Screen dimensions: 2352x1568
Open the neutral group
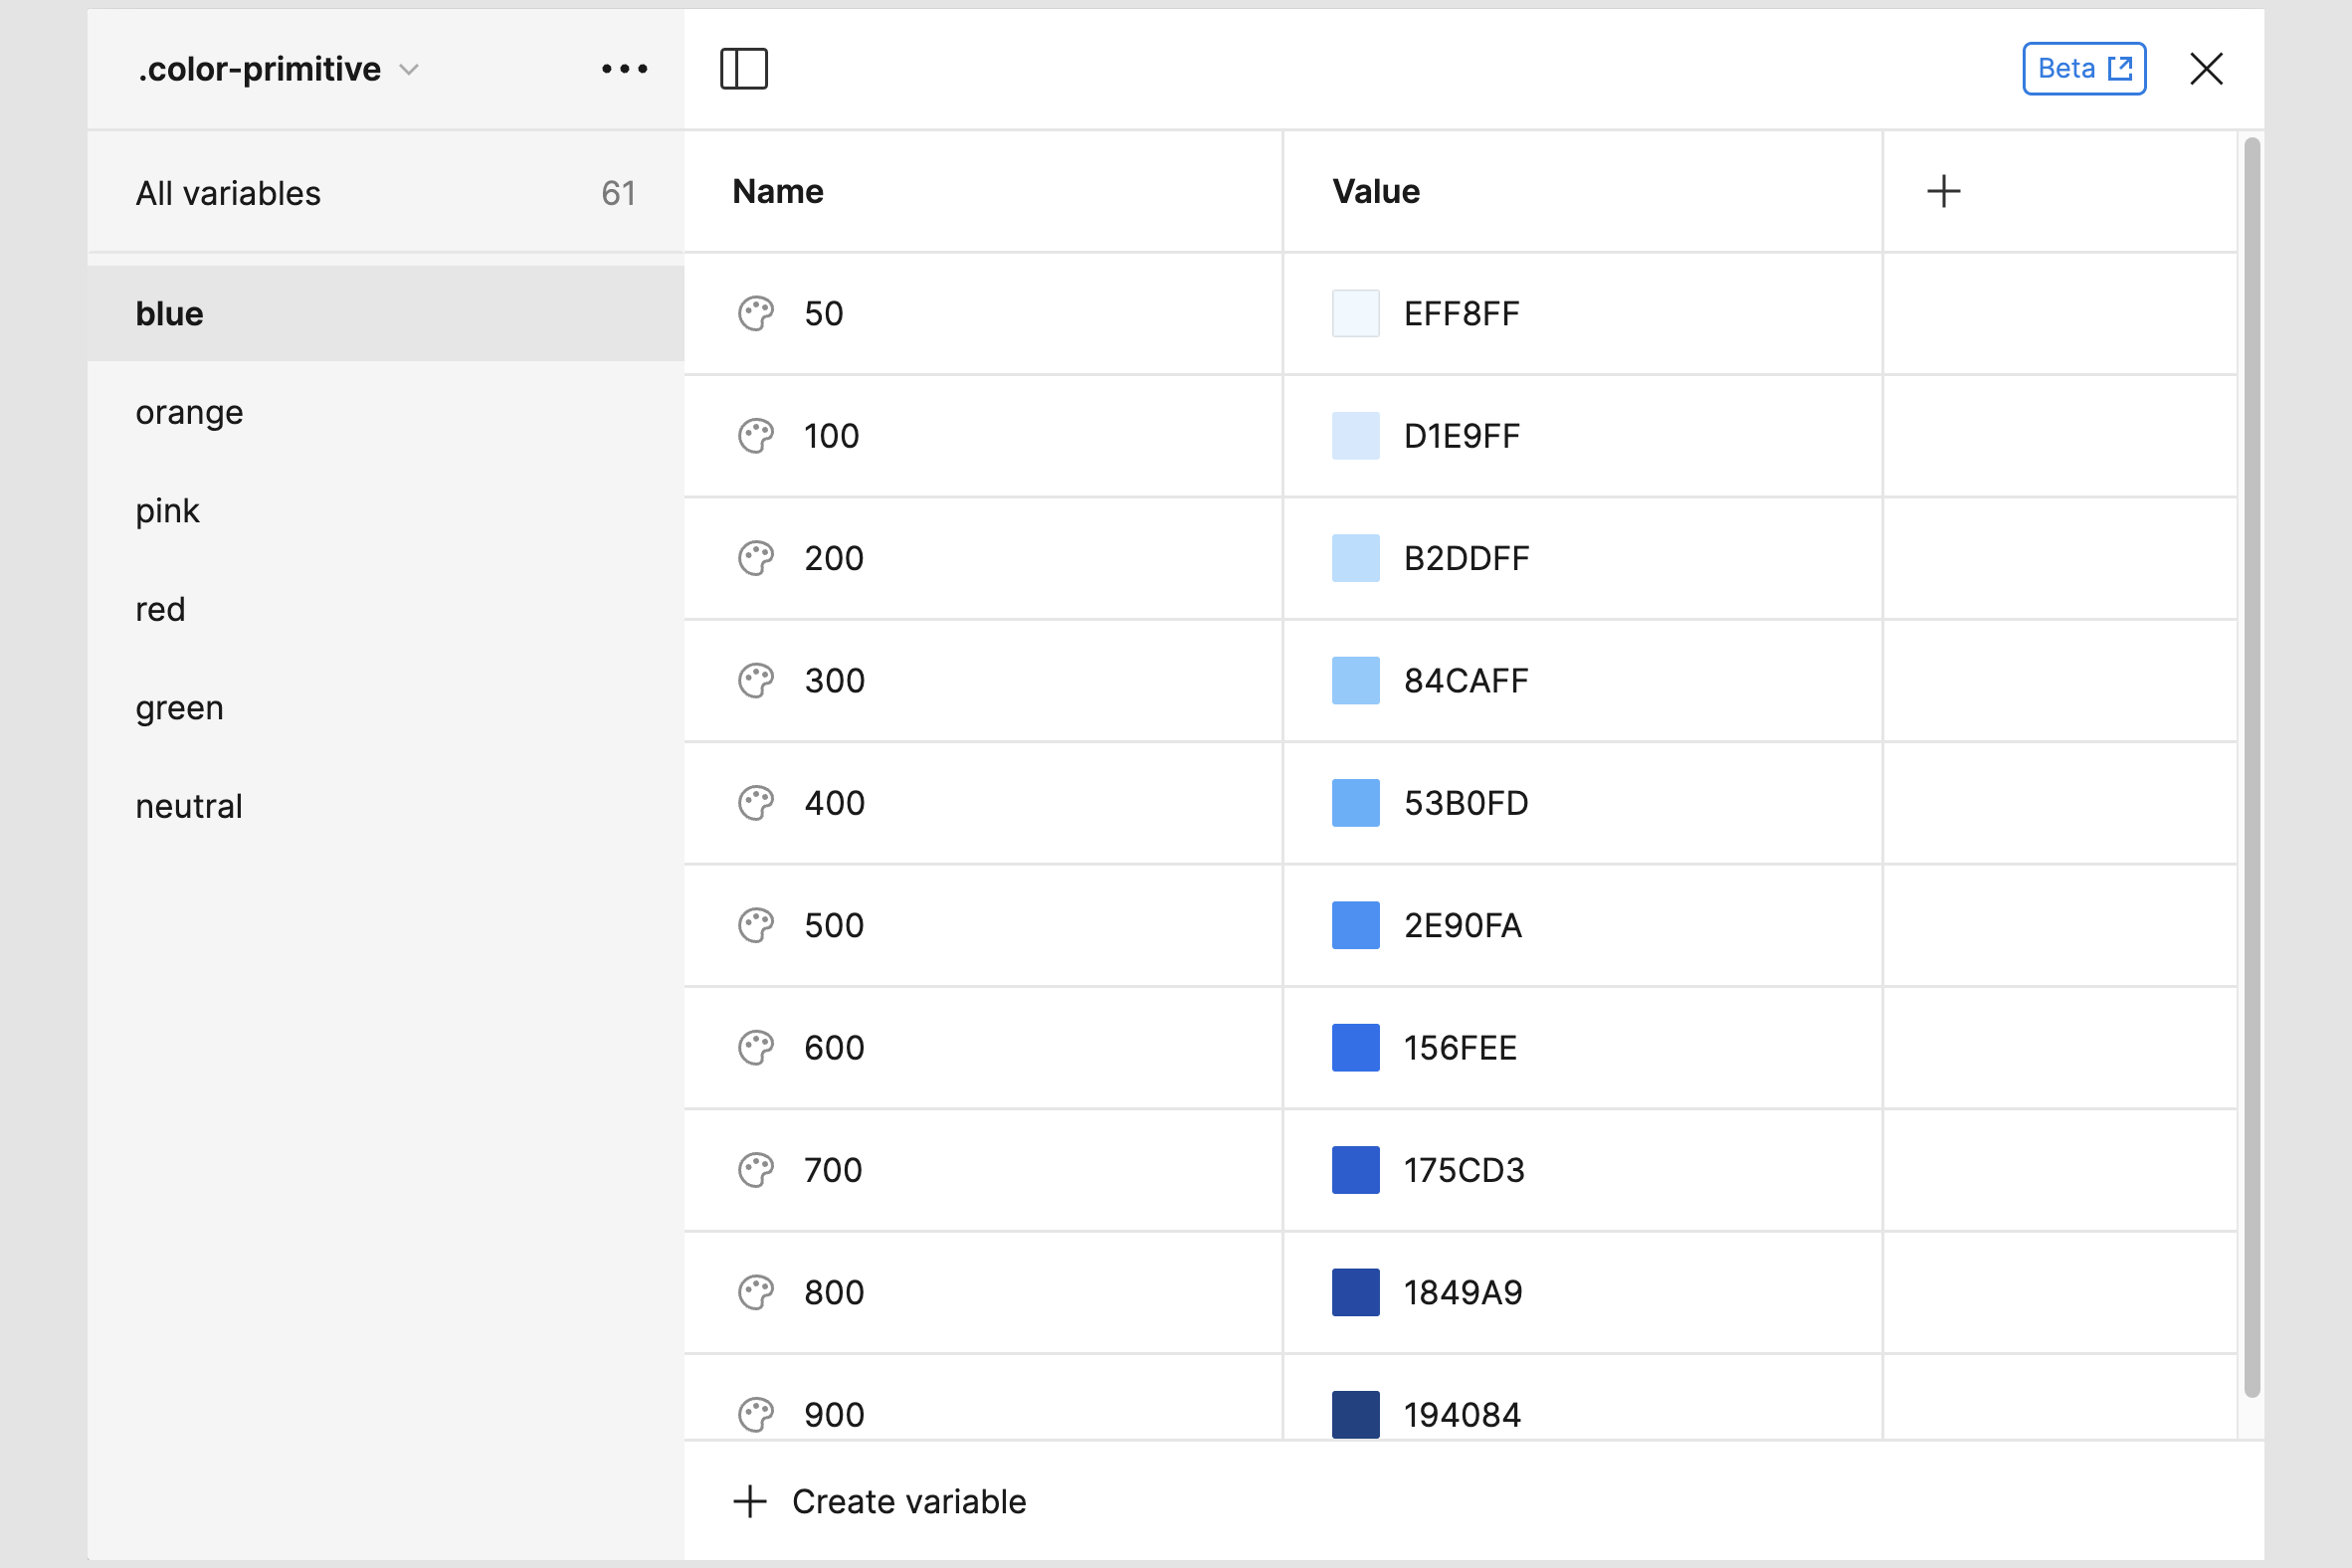tap(385, 806)
